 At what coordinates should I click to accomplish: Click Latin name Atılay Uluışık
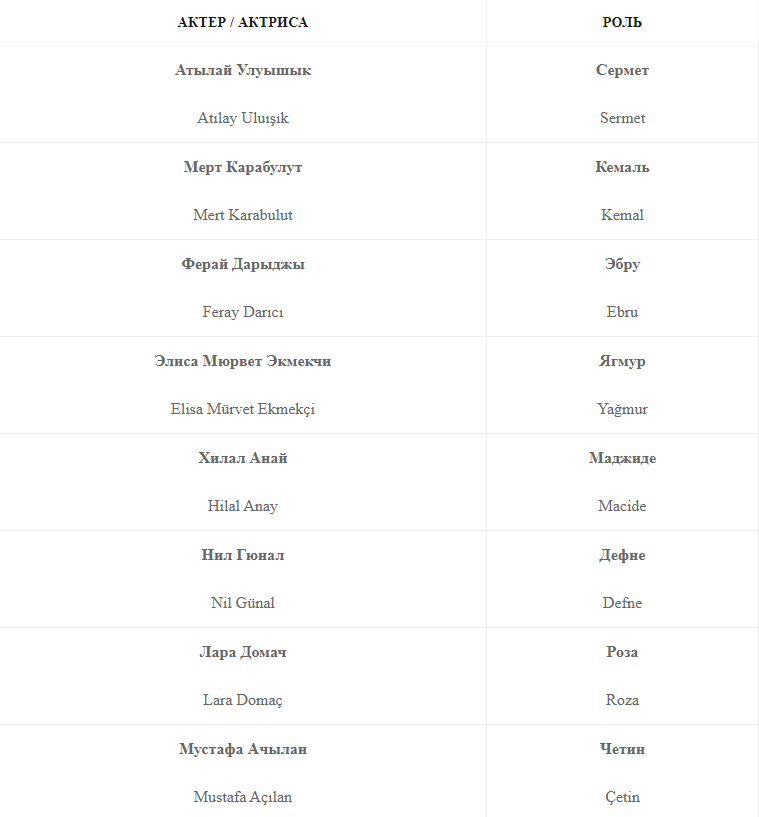click(243, 118)
